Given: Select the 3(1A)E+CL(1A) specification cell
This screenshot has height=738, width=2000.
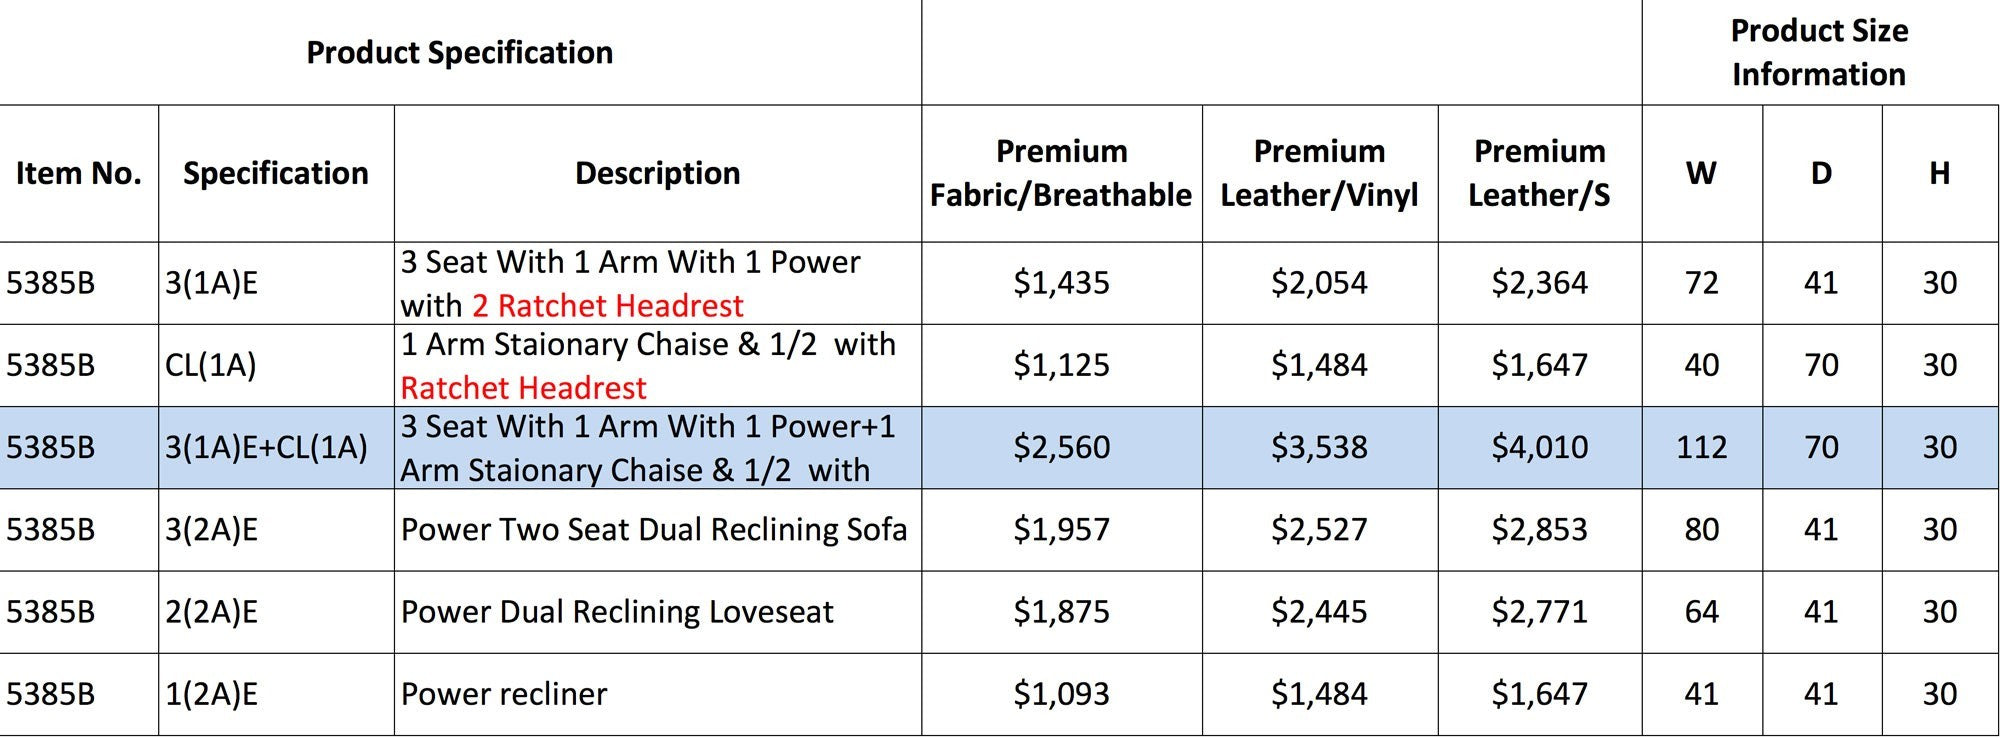Looking at the screenshot, I should pos(276,447).
